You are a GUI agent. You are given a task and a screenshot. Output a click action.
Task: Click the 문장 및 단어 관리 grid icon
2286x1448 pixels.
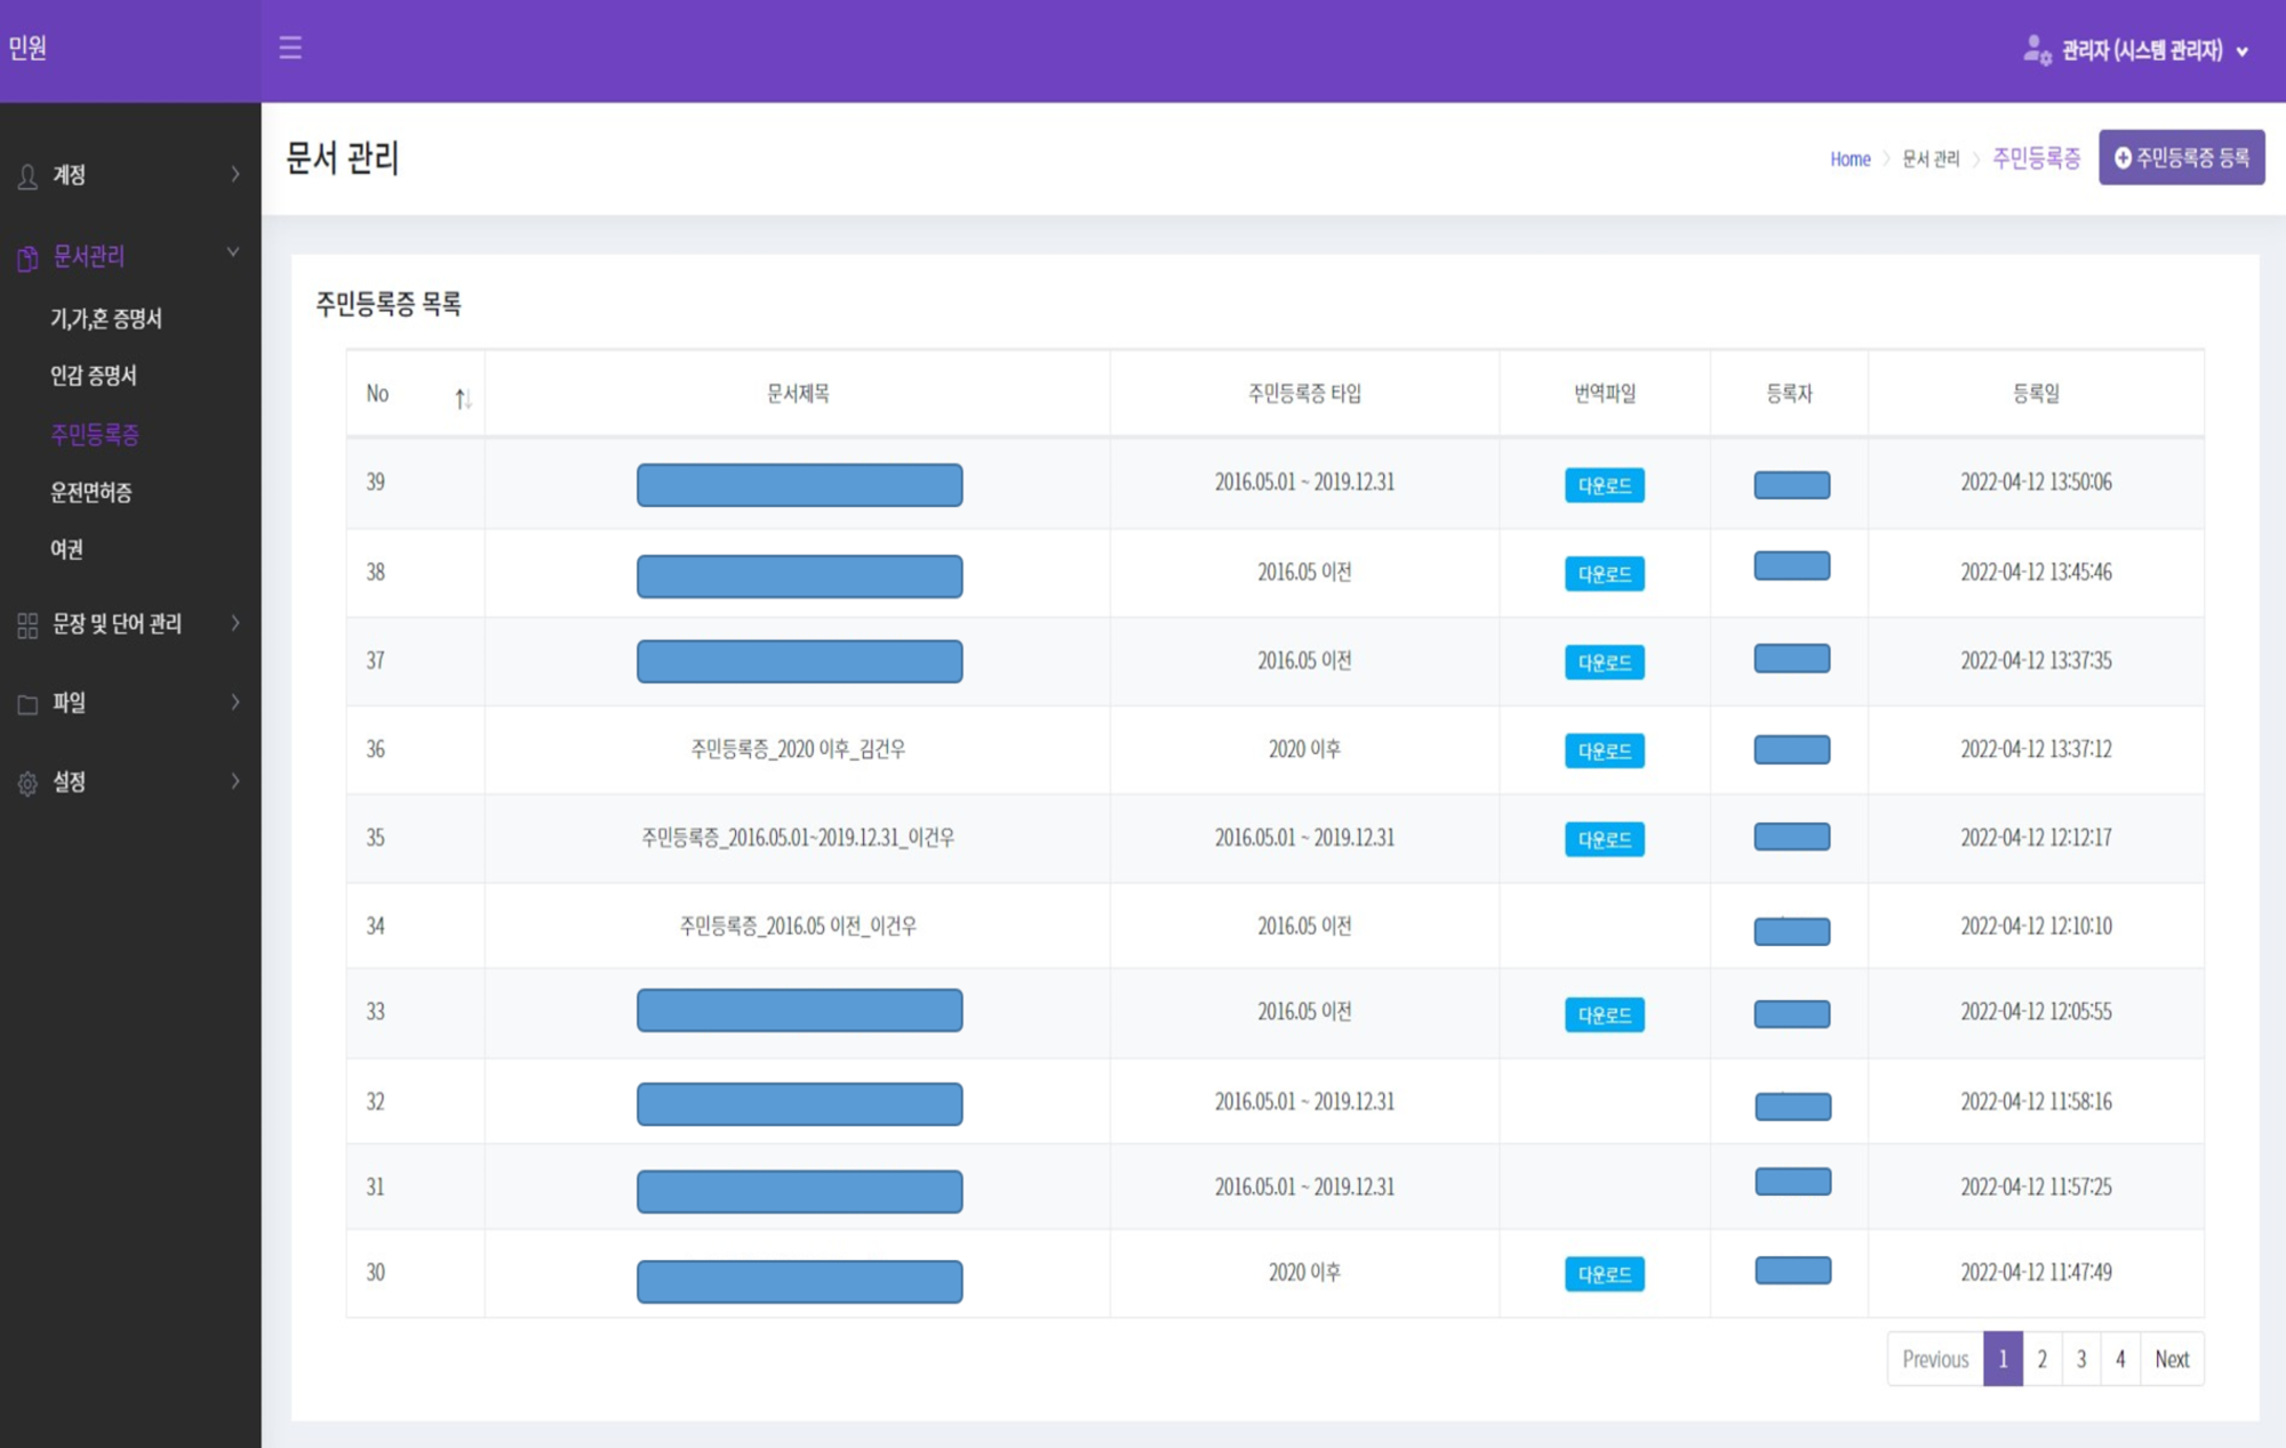[28, 626]
